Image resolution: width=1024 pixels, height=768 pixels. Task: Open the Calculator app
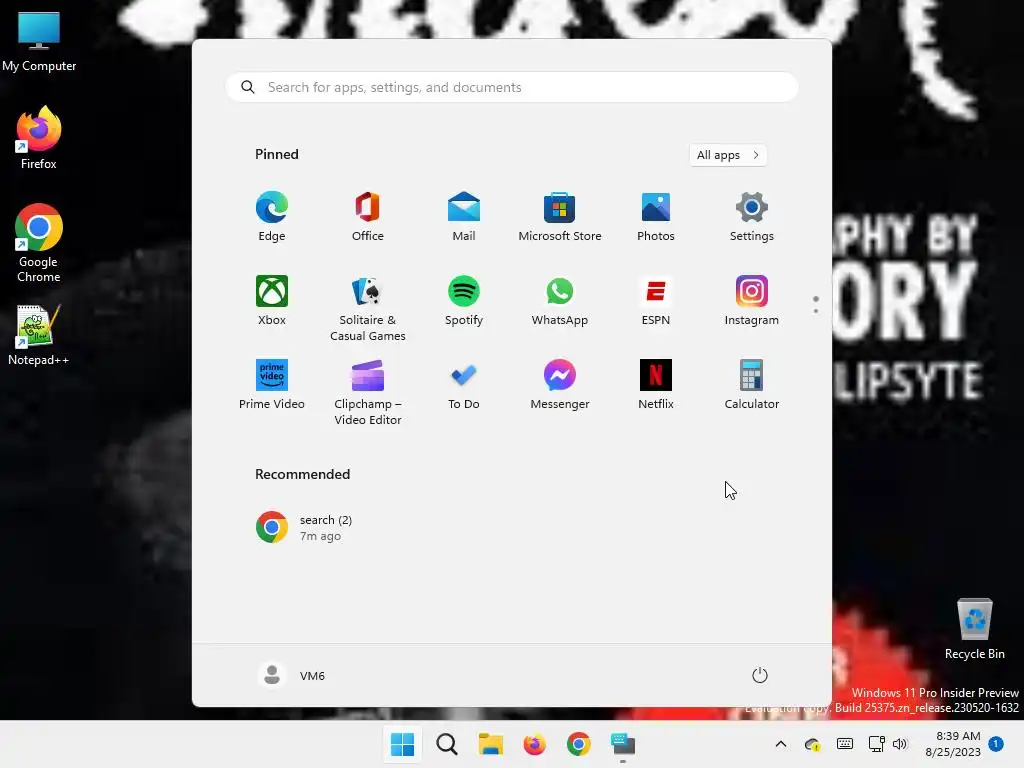coord(752,385)
